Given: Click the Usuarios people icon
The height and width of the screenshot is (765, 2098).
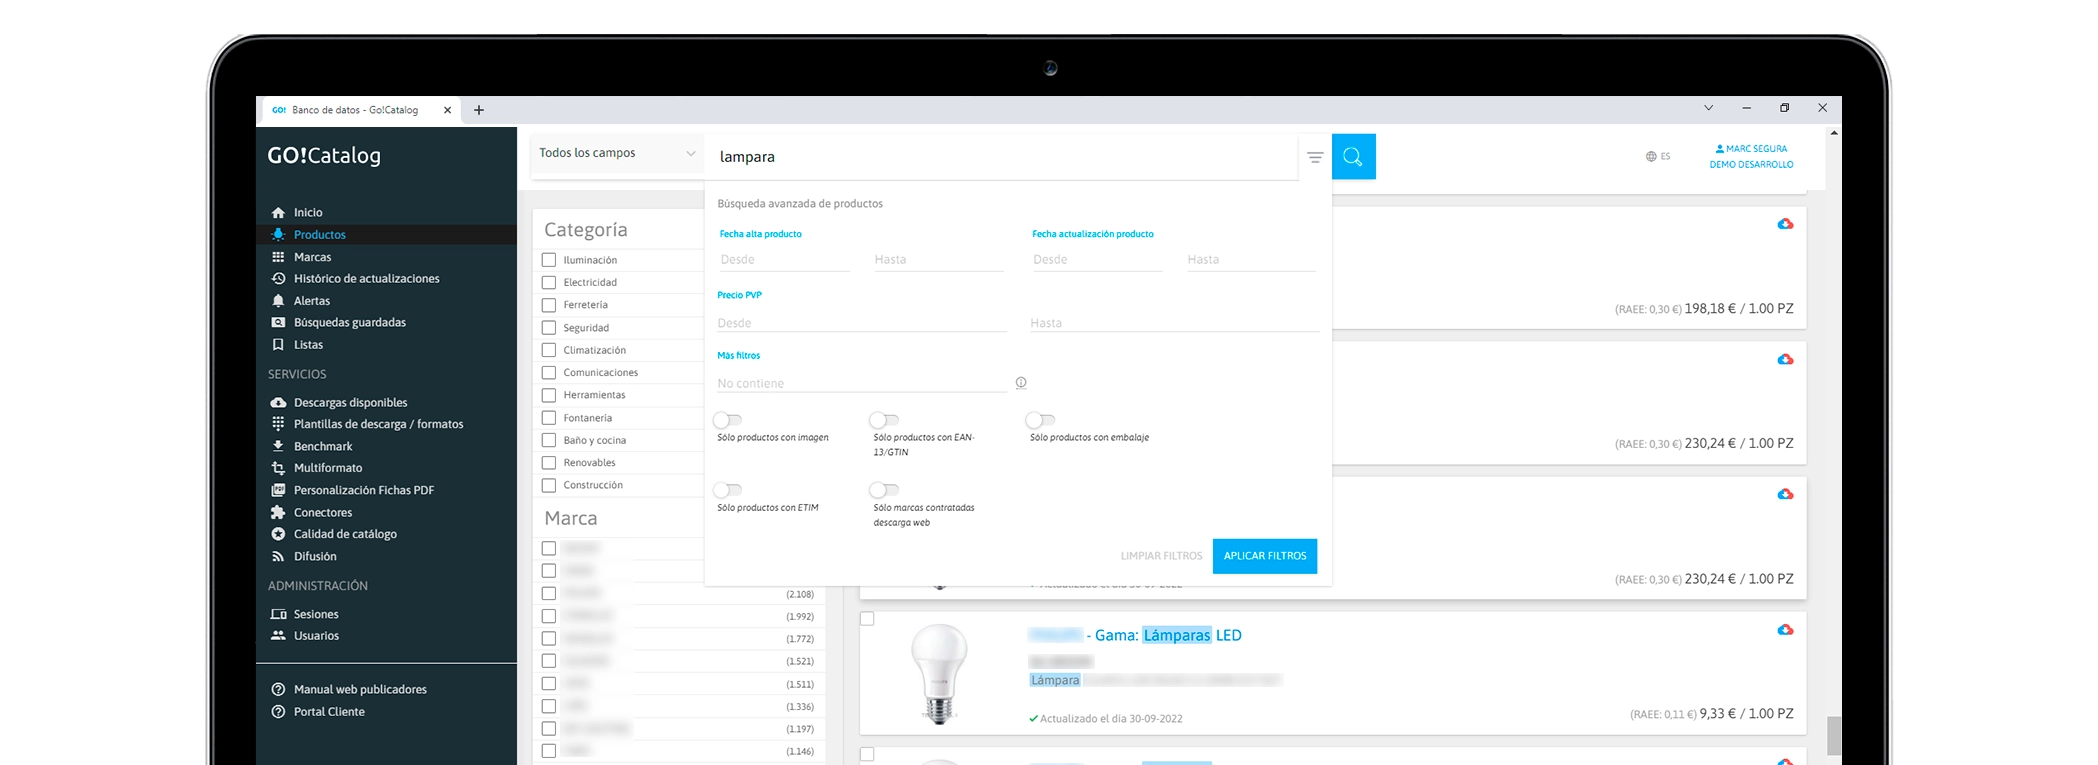Looking at the screenshot, I should pyautogui.click(x=278, y=636).
